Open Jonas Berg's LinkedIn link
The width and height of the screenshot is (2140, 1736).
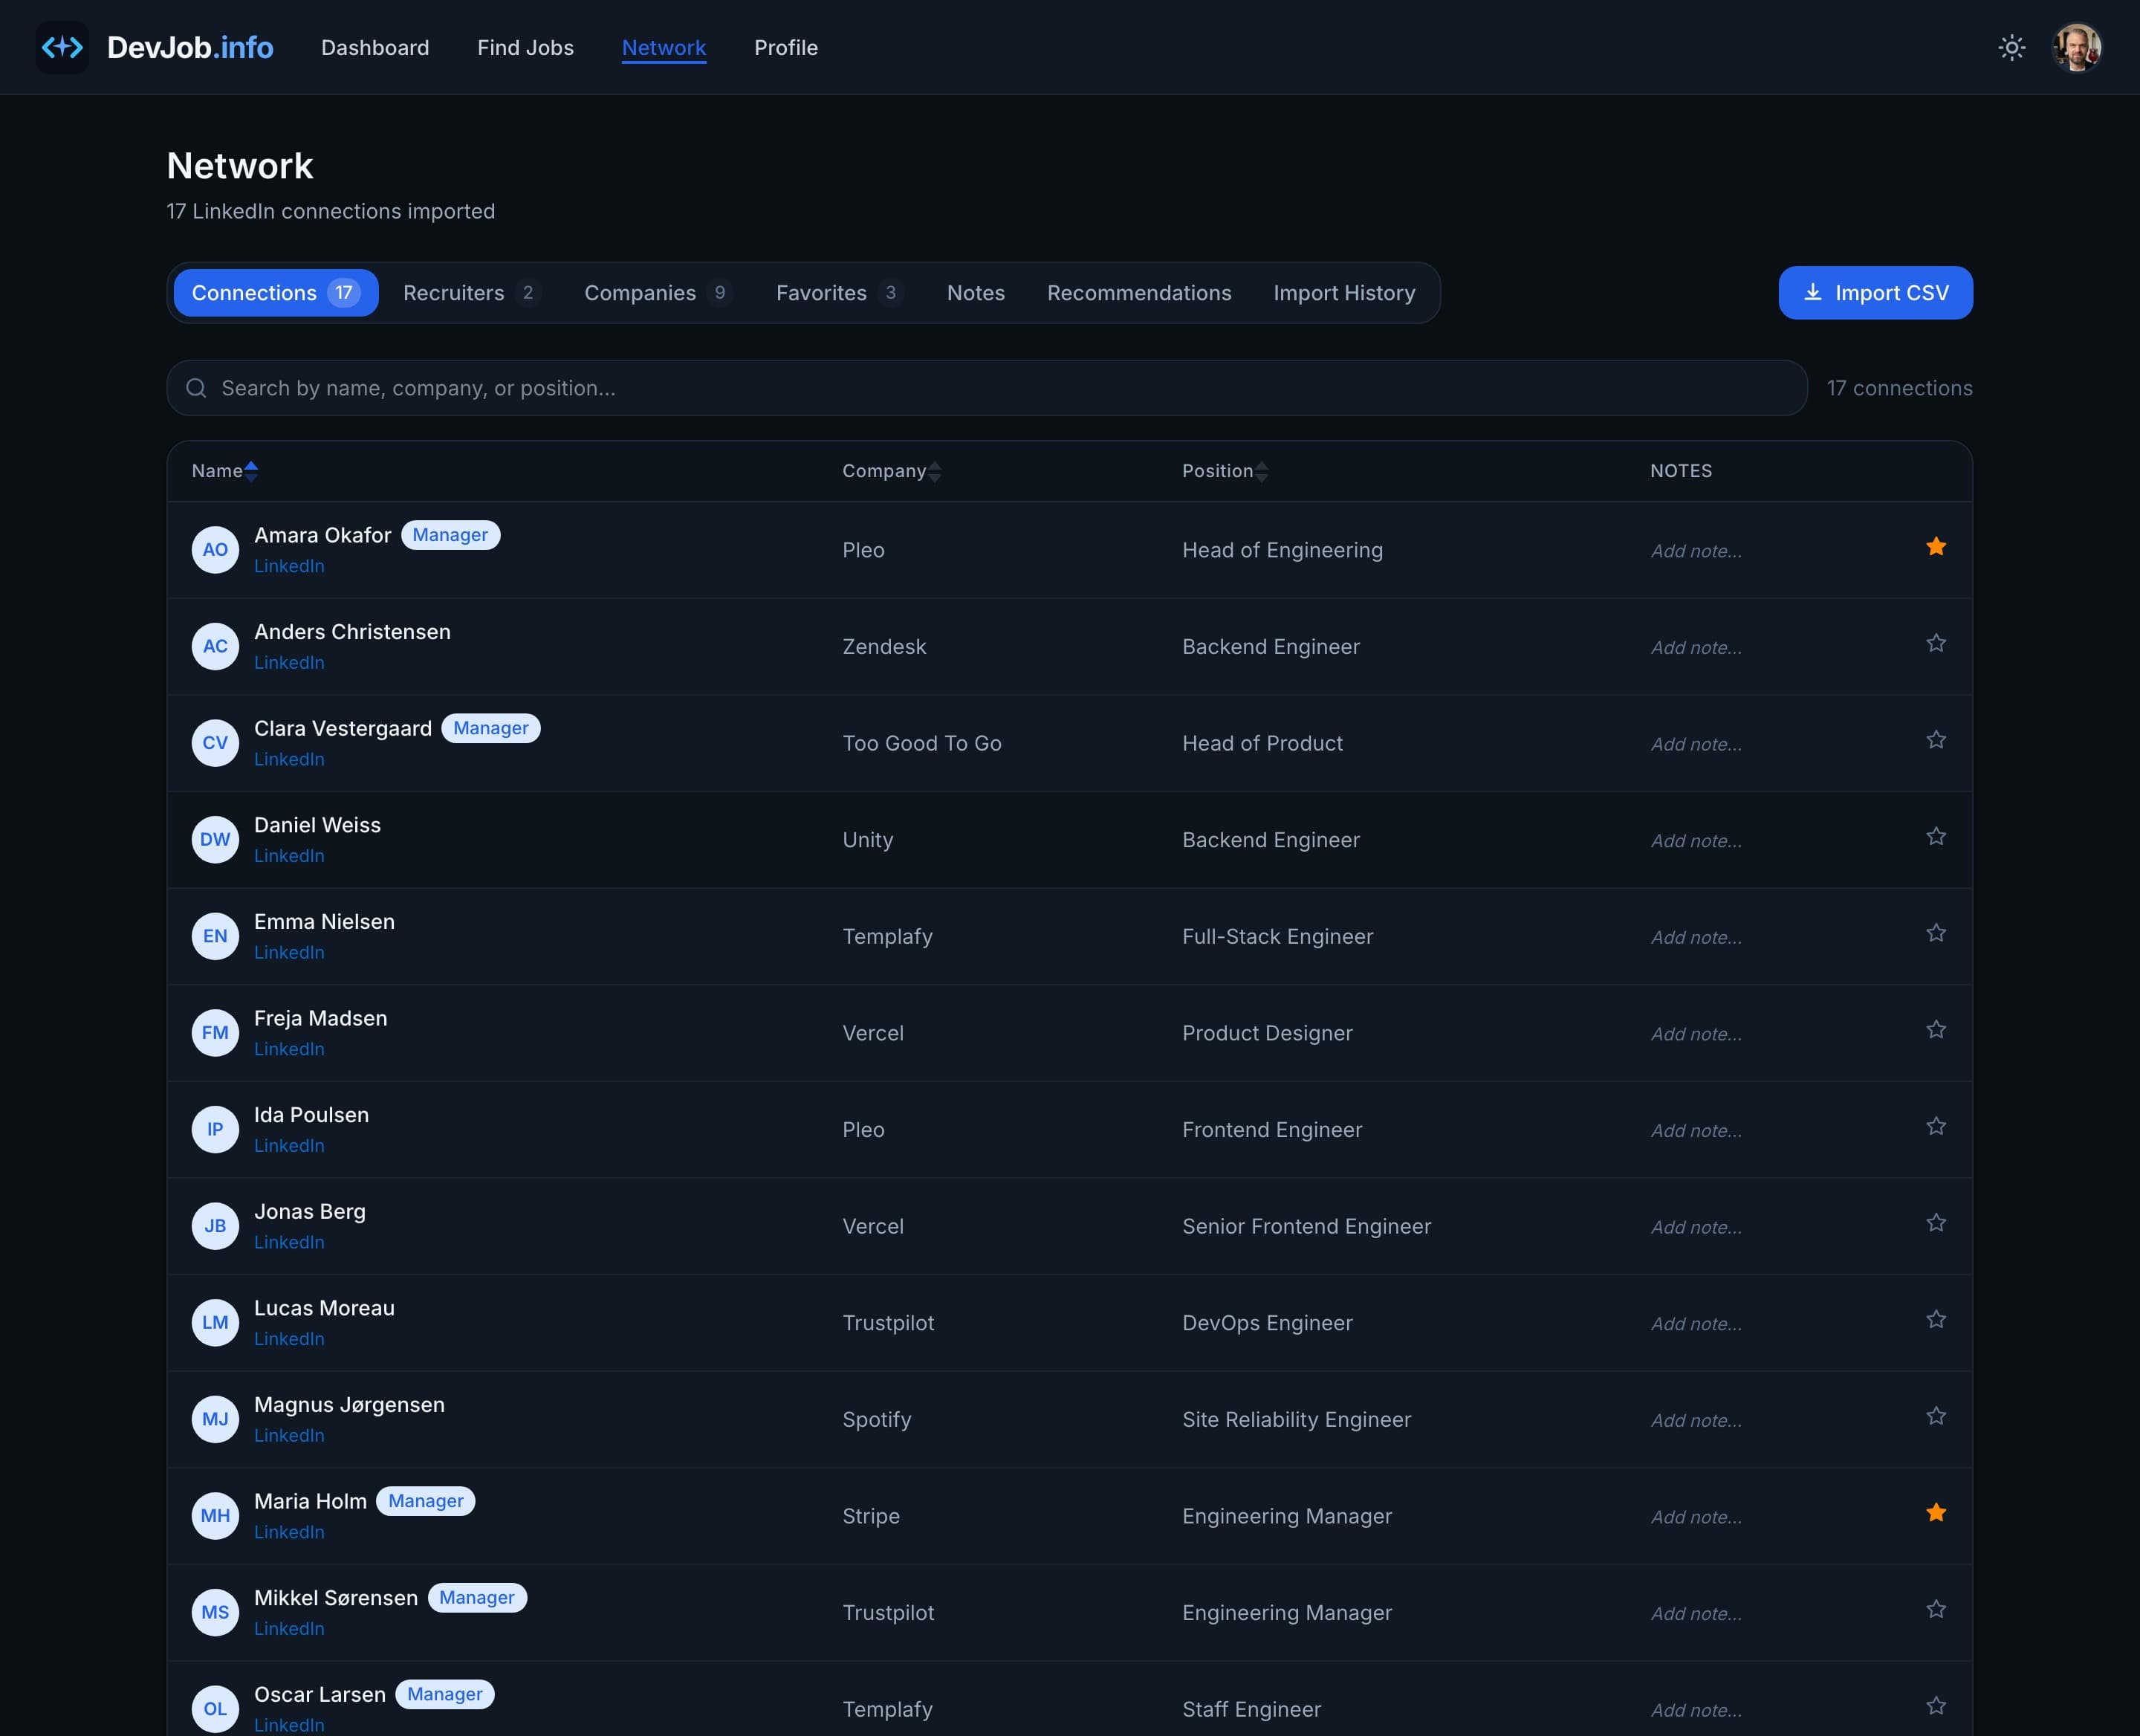(289, 1242)
